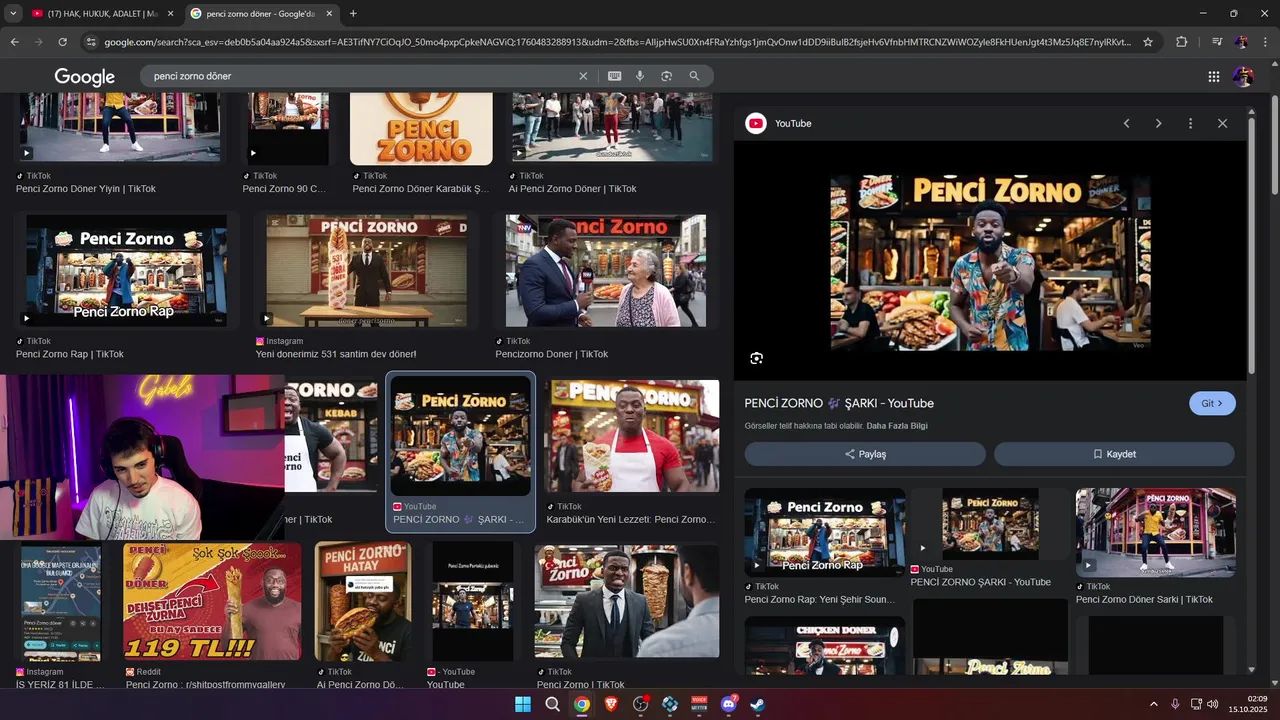The height and width of the screenshot is (720, 1280).
Task: Open the Windows Start menu
Action: tap(523, 704)
